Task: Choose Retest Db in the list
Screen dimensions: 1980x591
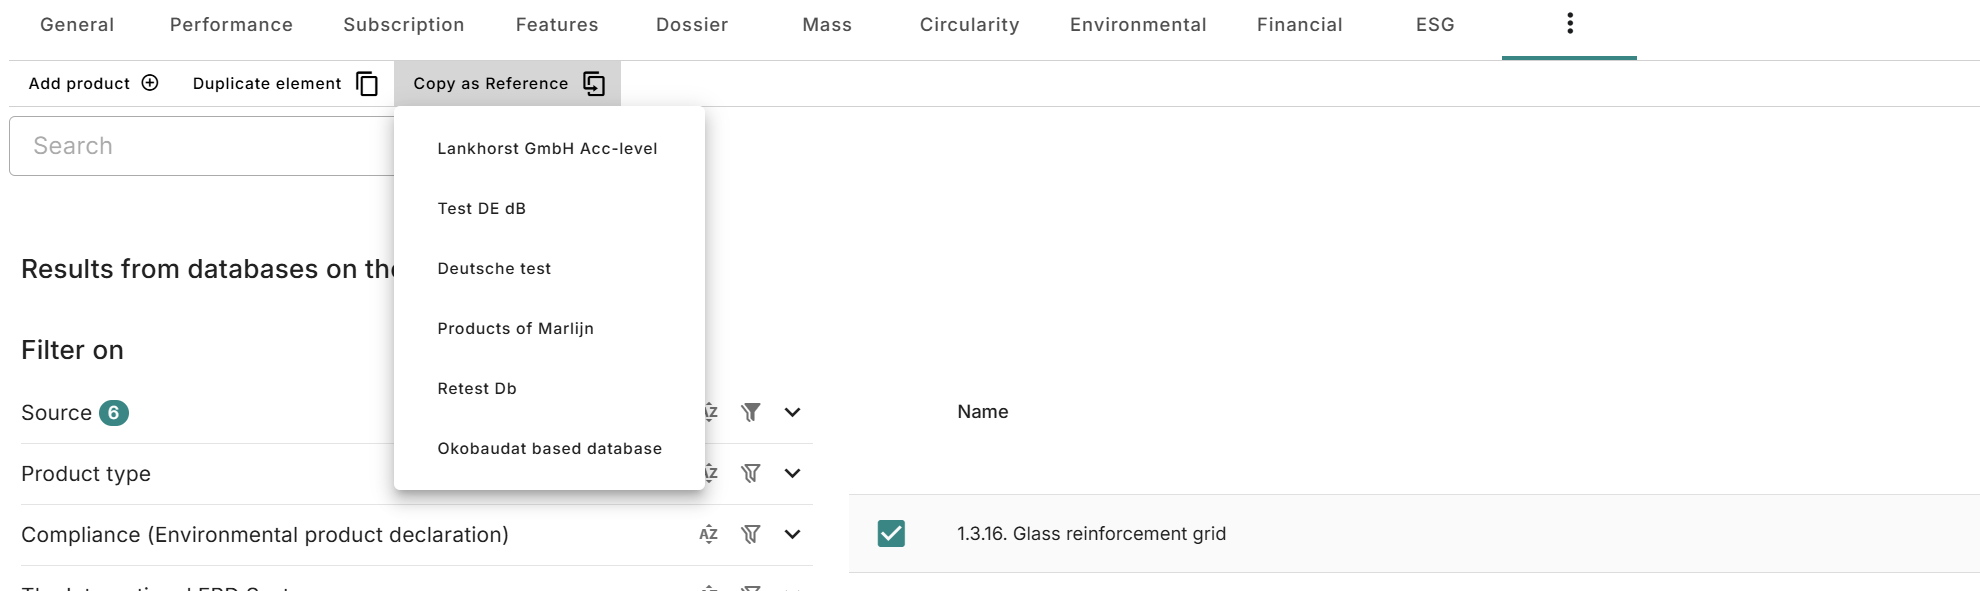Action: tap(549, 388)
